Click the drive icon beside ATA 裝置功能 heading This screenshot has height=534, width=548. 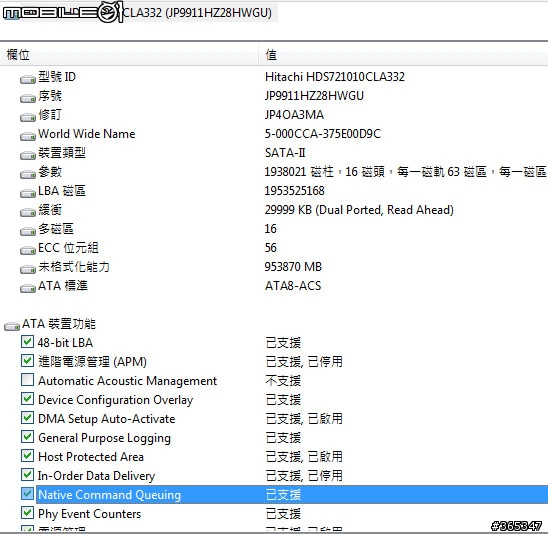(12, 326)
